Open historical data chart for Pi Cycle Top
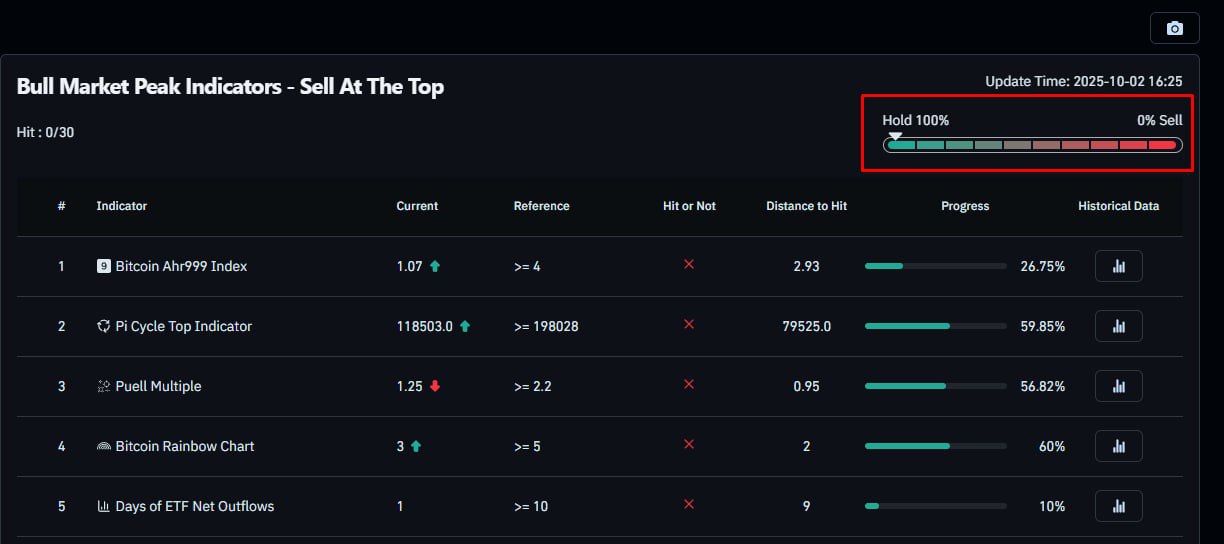The image size is (1224, 544). tap(1119, 327)
